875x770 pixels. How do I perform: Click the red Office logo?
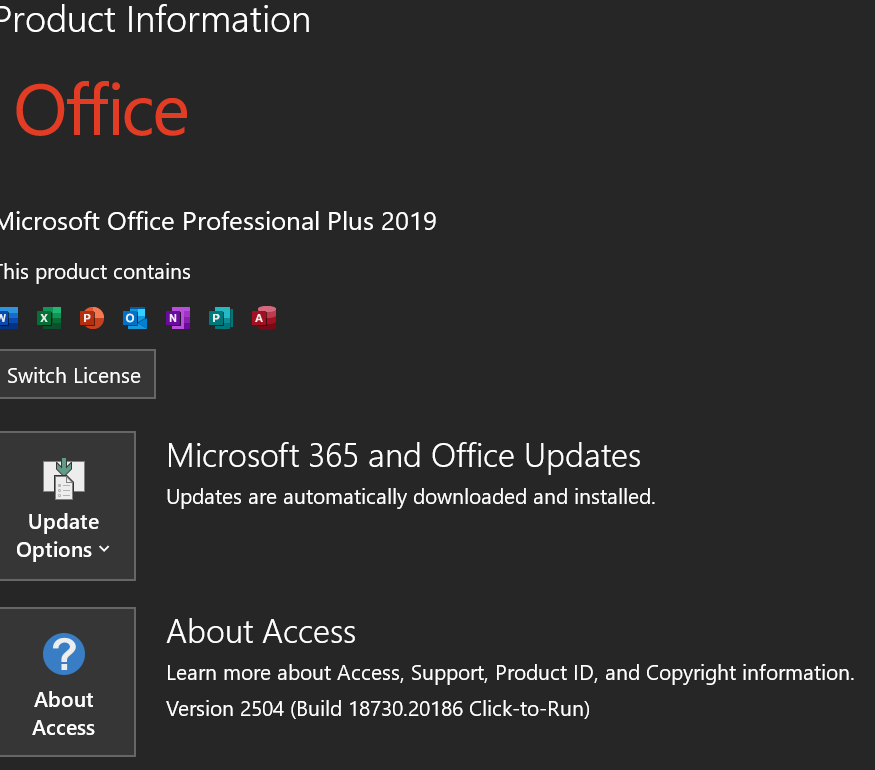pyautogui.click(x=101, y=111)
